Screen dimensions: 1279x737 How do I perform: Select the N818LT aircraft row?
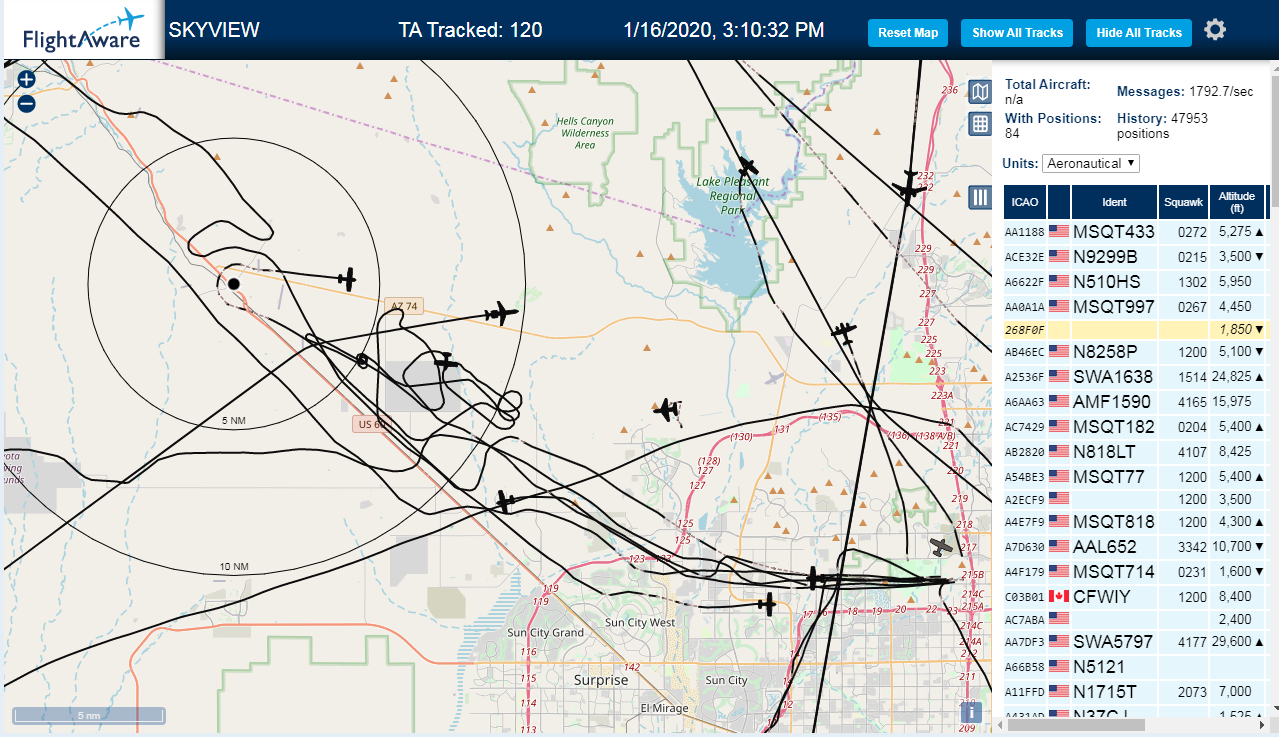coord(1136,451)
